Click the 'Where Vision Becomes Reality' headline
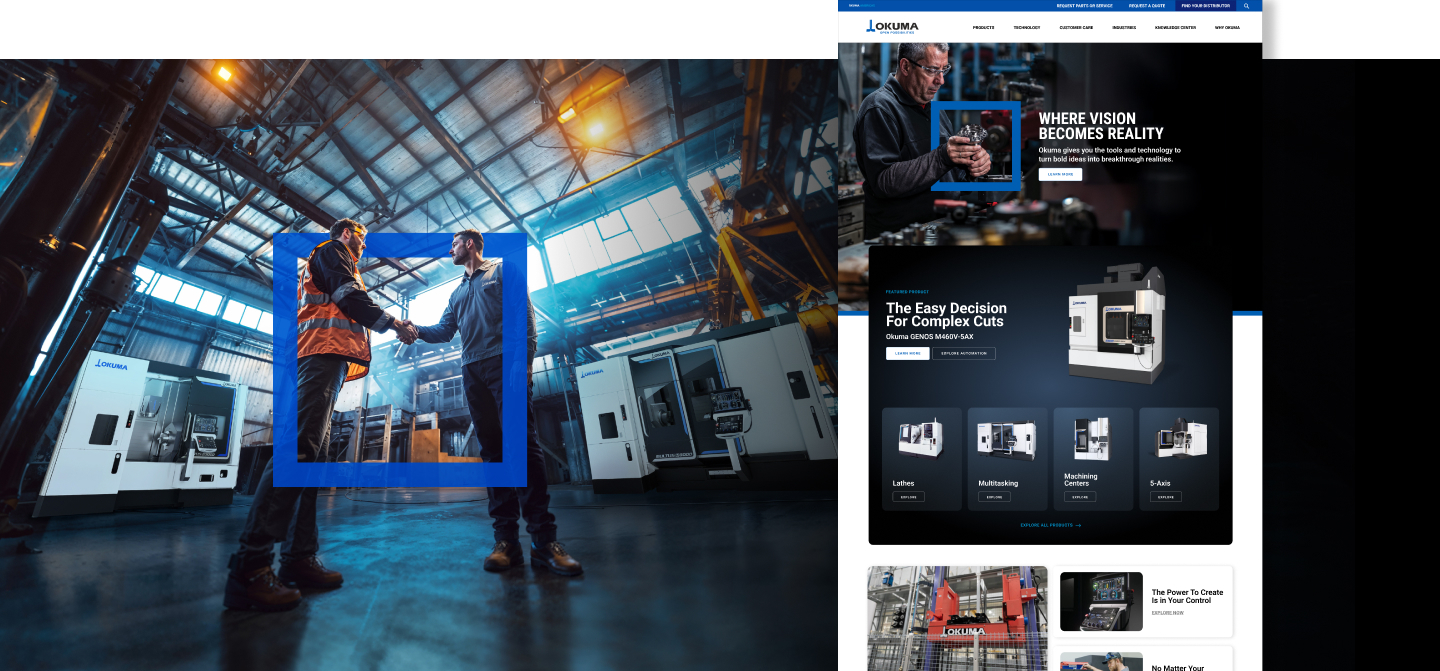This screenshot has height=671, width=1440. point(1101,126)
